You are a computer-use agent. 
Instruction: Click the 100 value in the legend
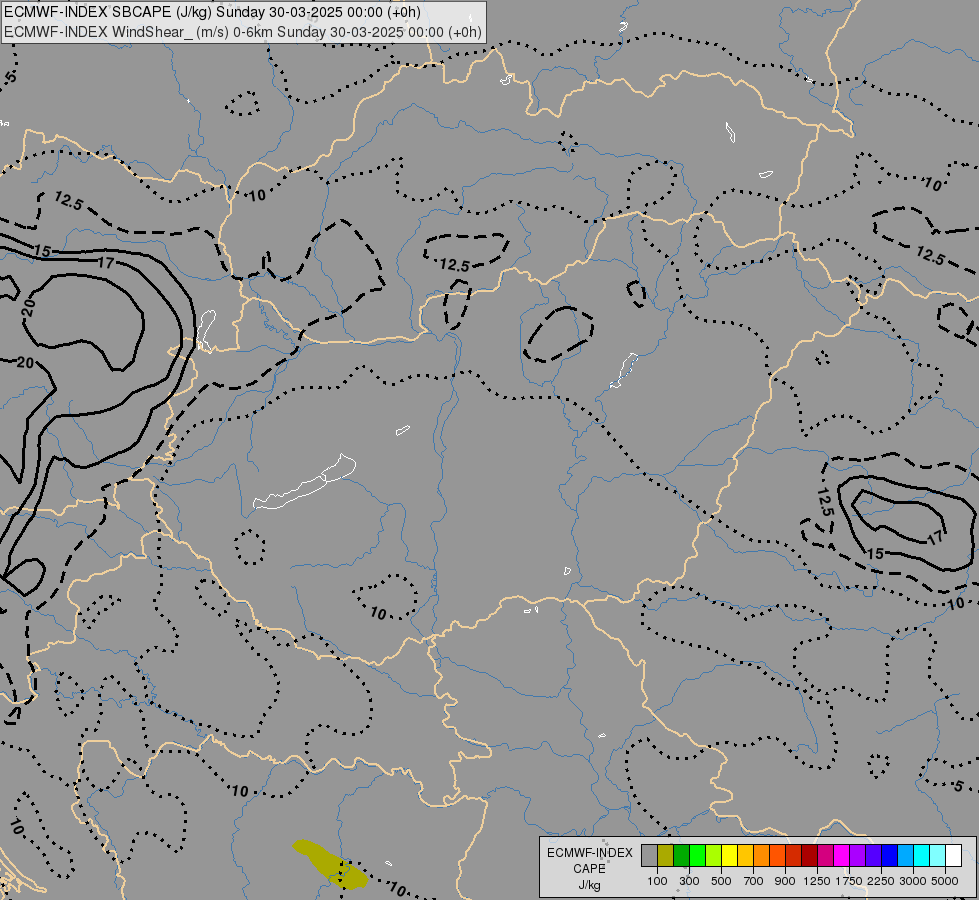coord(657,881)
